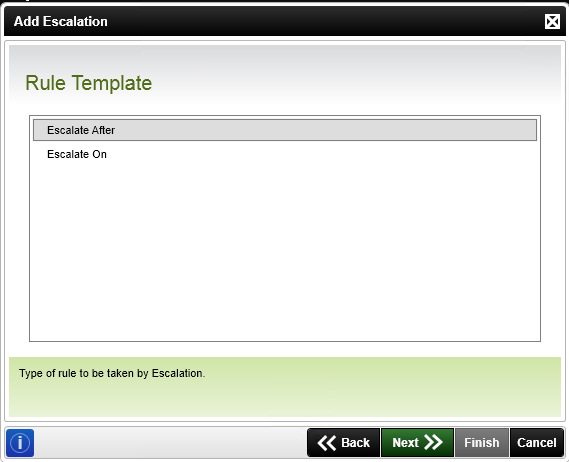Click the Rule Template heading
Image resolution: width=569 pixels, height=462 pixels.
pyautogui.click(x=89, y=83)
